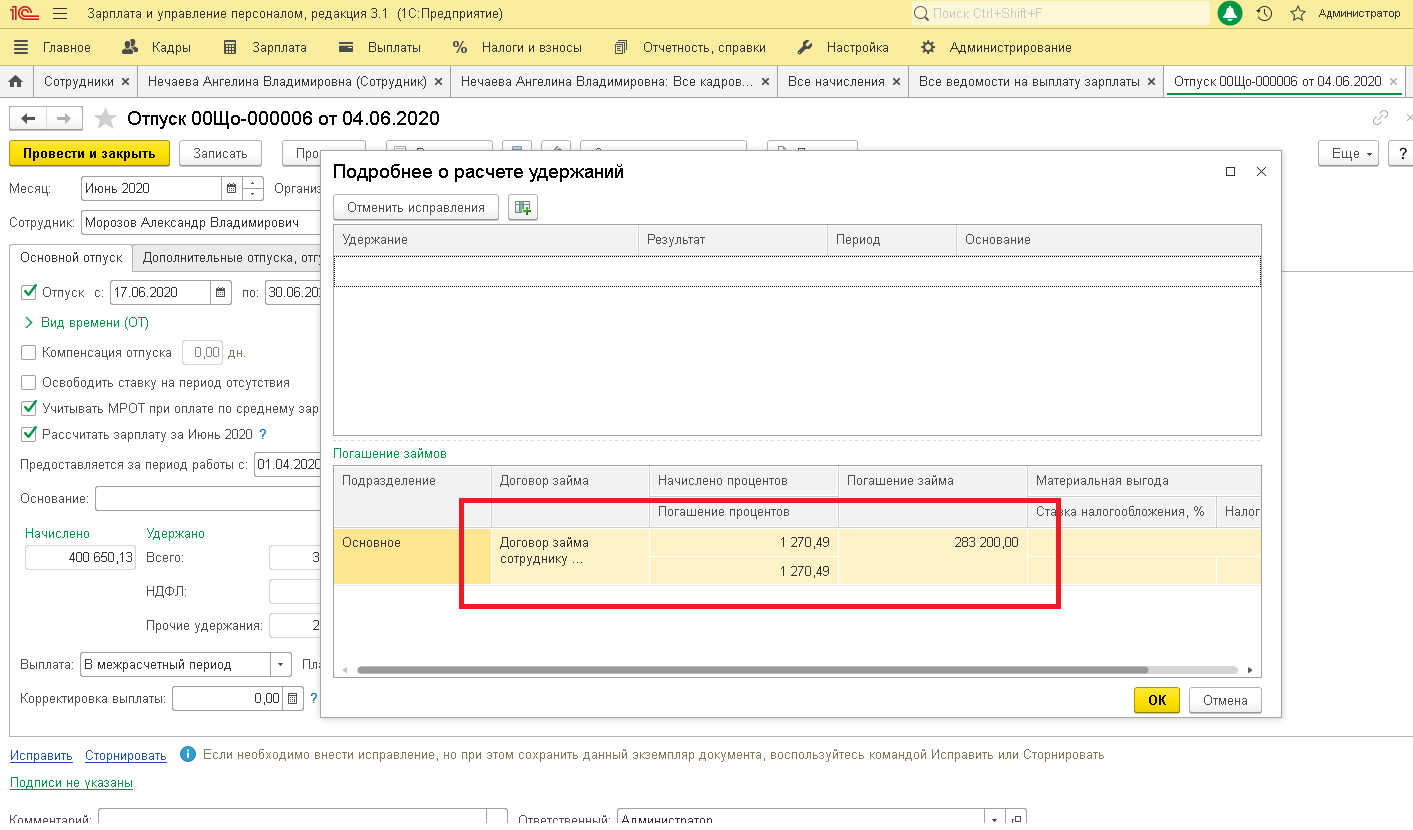This screenshot has width=1413, height=830.
Task: Toggle the Отпуск checkbox
Action: (29, 293)
